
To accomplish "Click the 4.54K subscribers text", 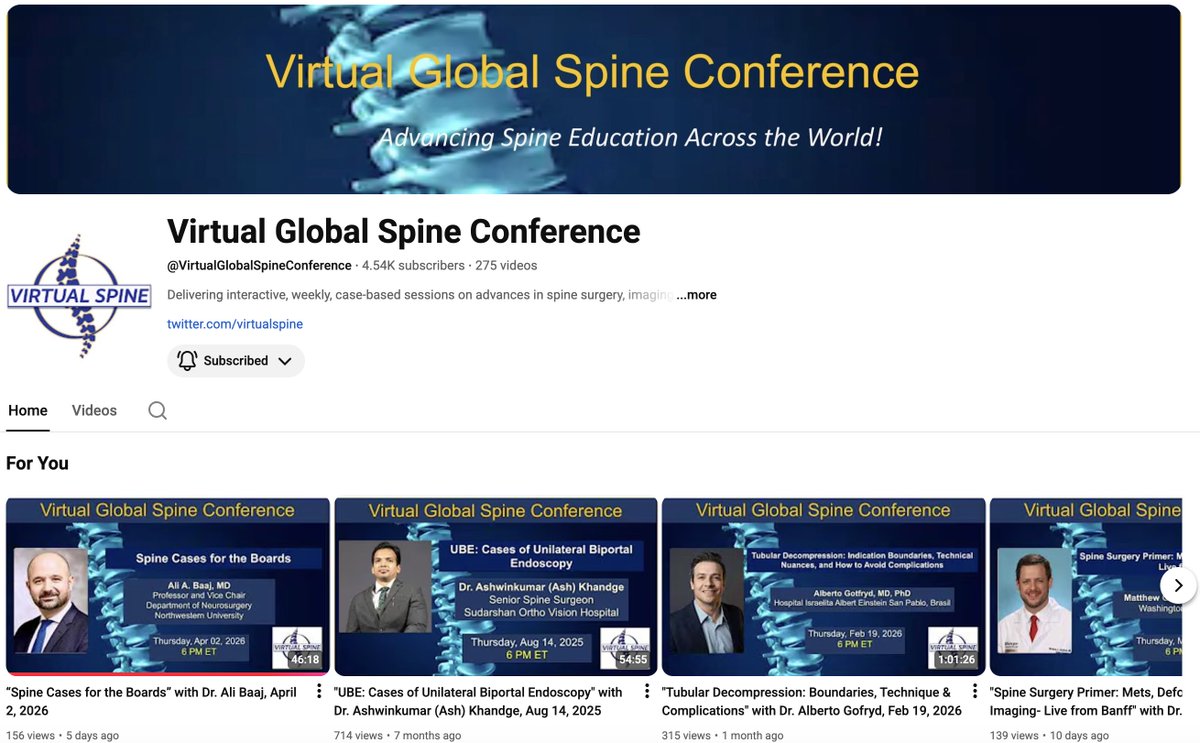I will click(x=413, y=265).
